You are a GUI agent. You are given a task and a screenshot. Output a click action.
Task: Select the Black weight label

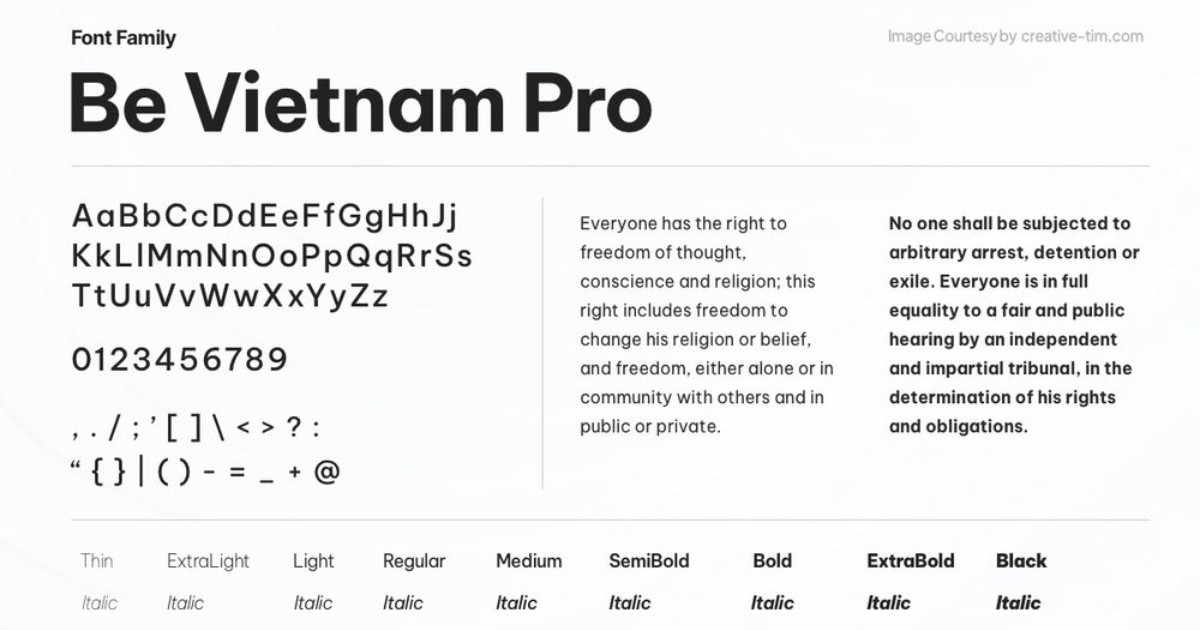(x=1021, y=561)
